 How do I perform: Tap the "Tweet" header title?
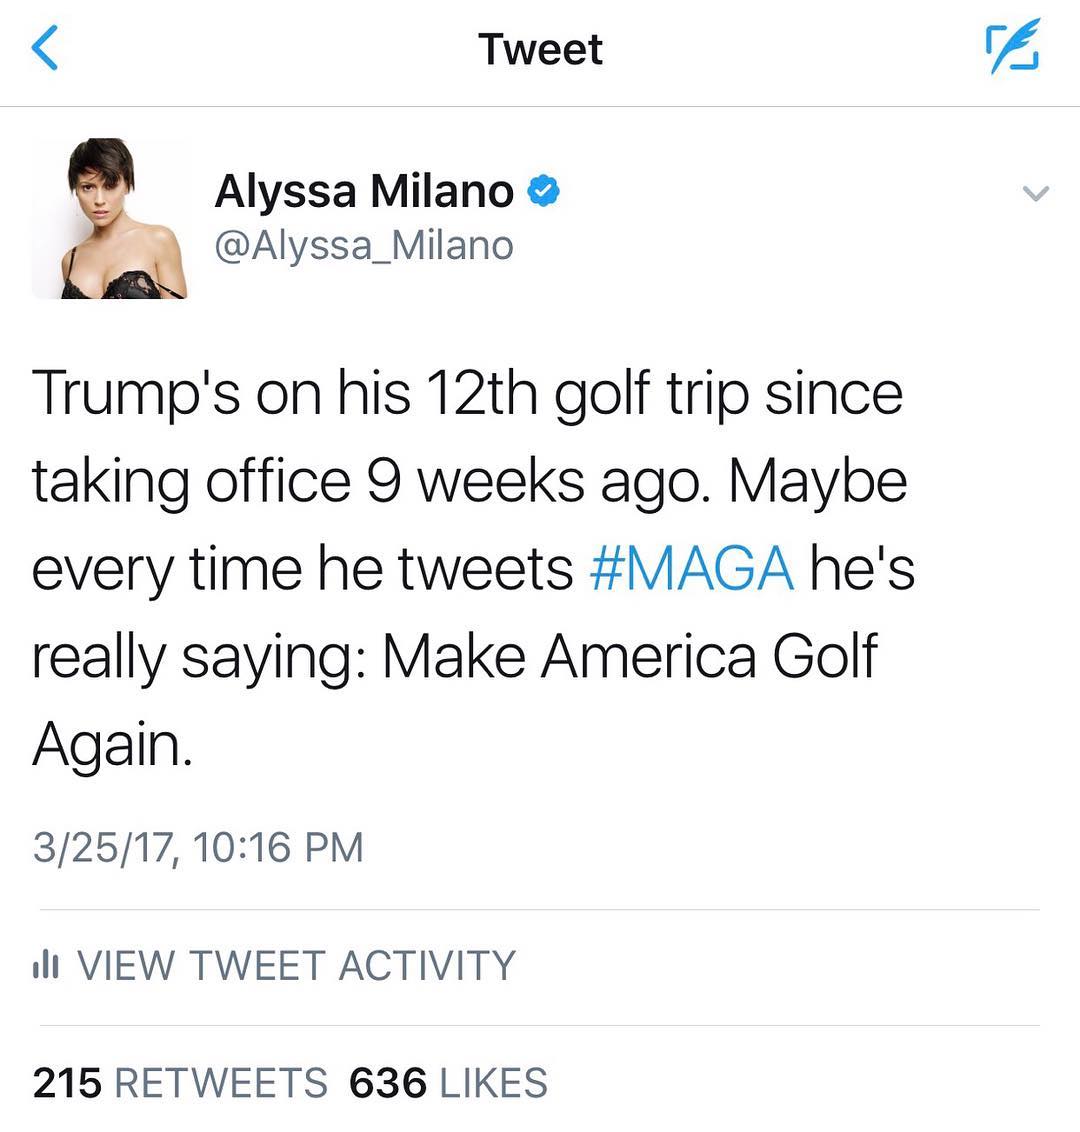pyautogui.click(x=540, y=49)
